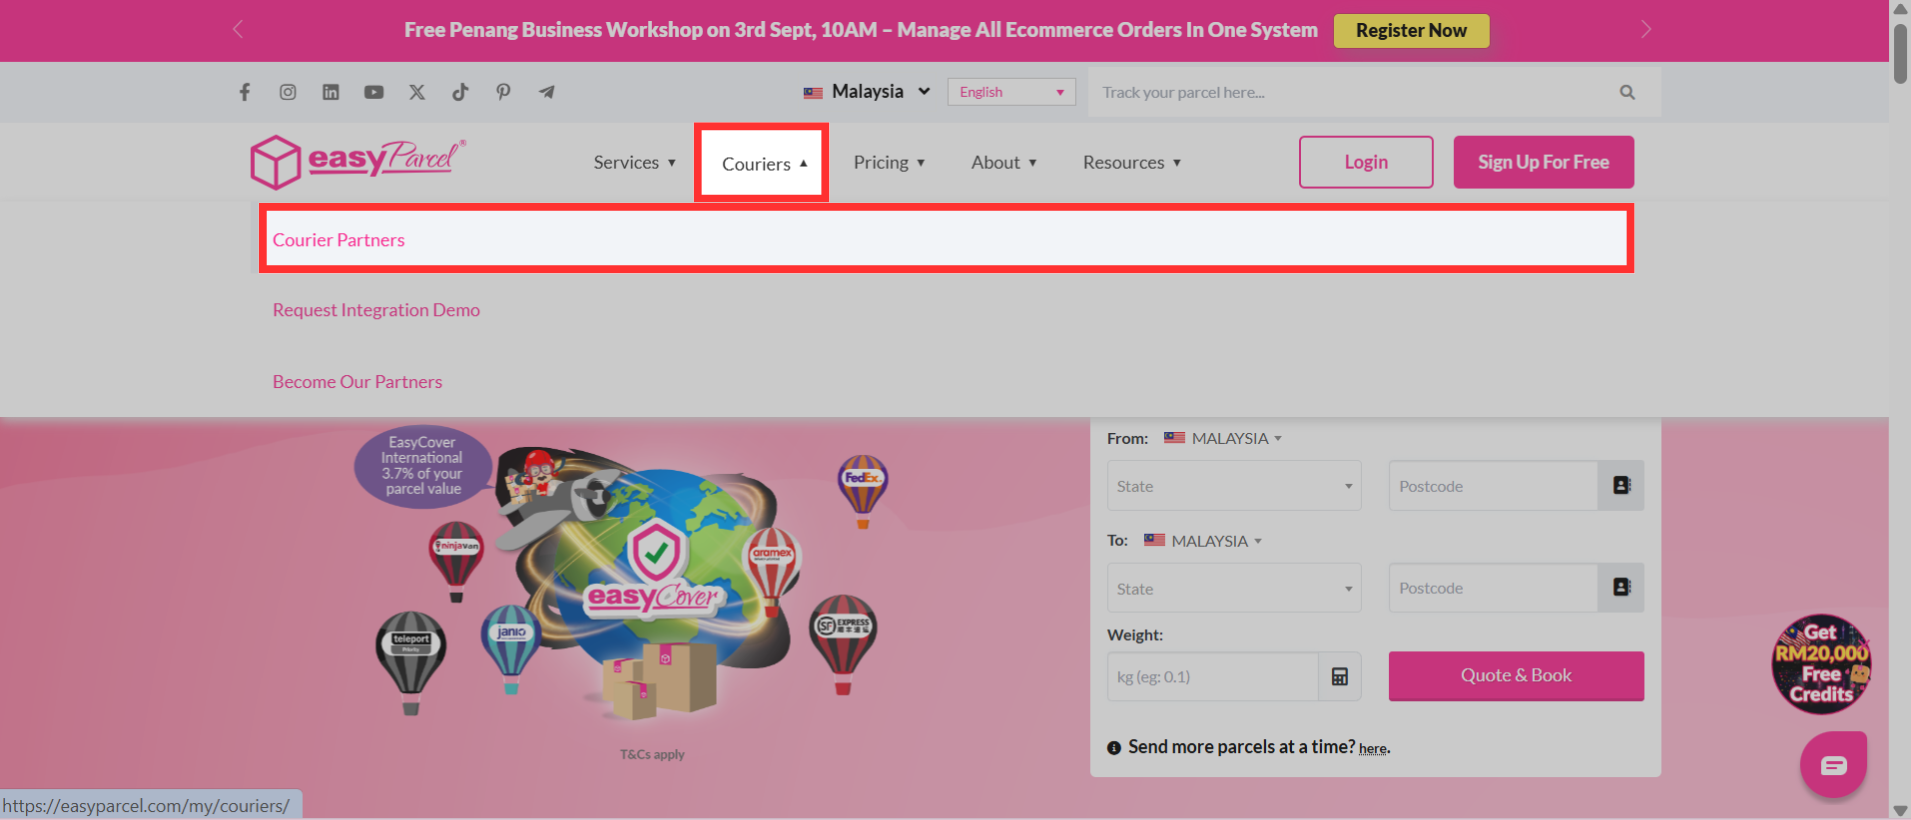Expand the Pricing menu
The width and height of the screenshot is (1911, 820).
tap(889, 162)
